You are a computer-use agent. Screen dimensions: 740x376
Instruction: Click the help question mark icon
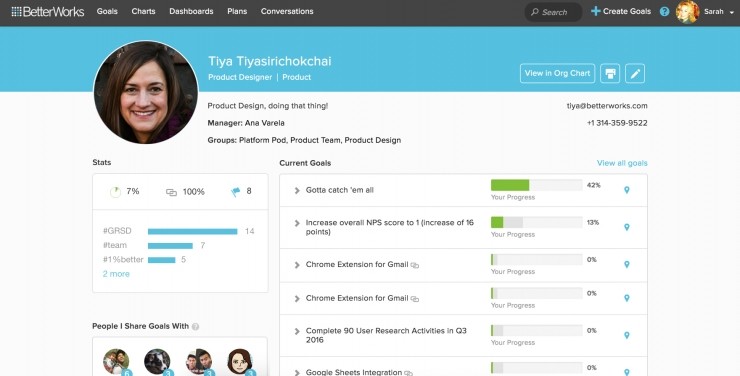(x=664, y=11)
